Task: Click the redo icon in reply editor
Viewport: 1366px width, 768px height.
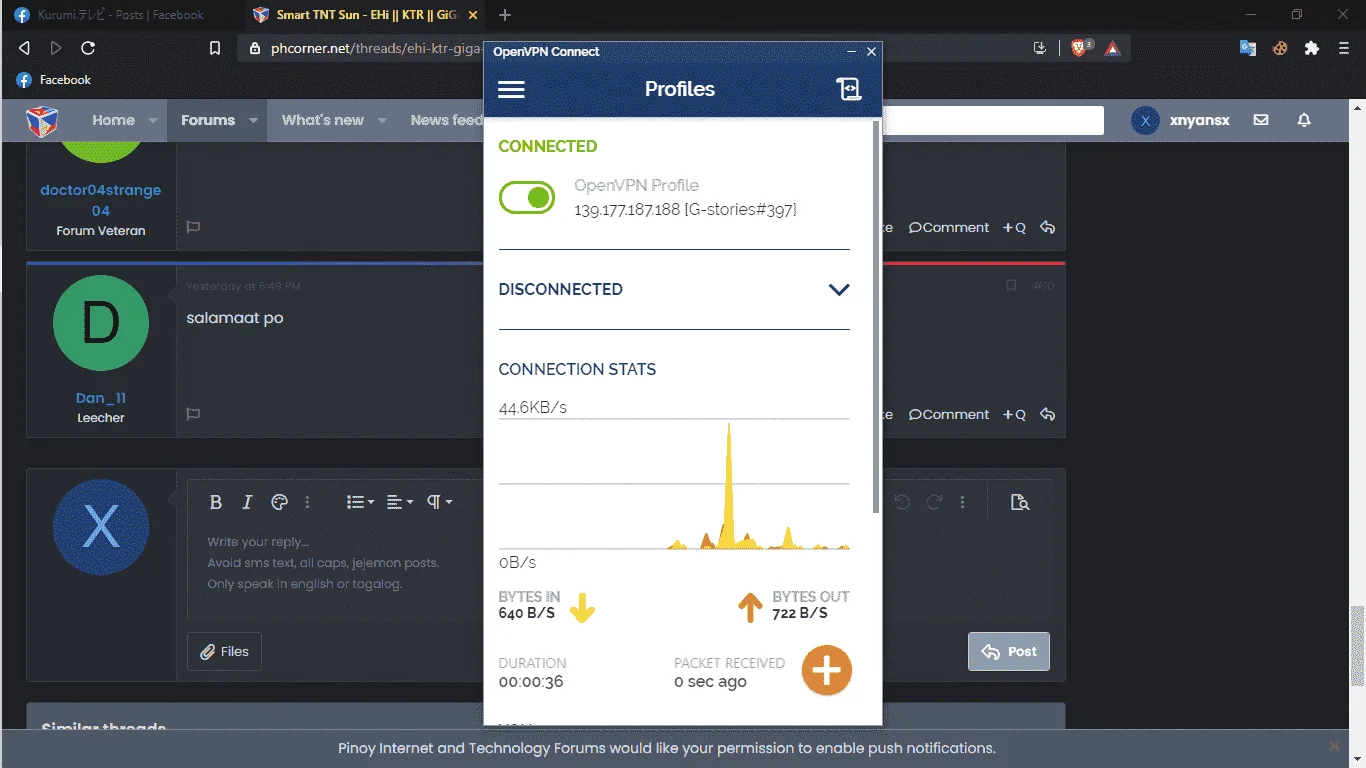Action: pos(934,502)
